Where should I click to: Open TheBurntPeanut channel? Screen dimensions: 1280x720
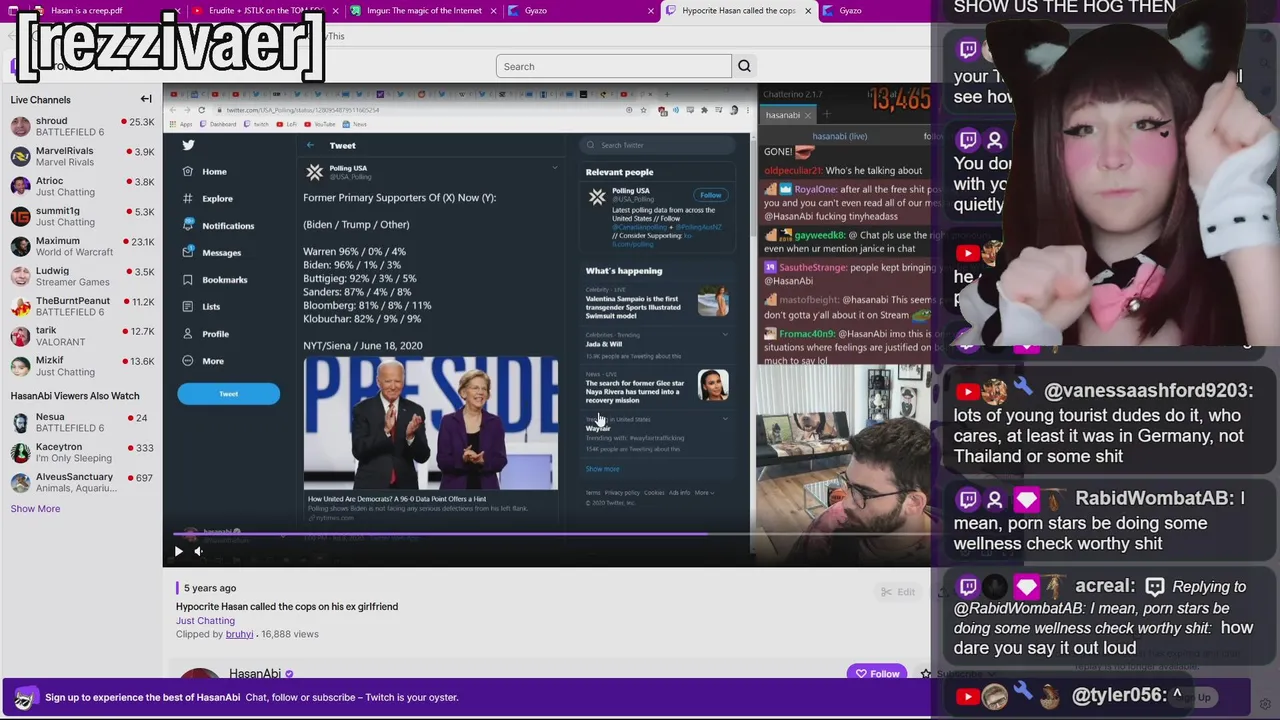(82, 306)
